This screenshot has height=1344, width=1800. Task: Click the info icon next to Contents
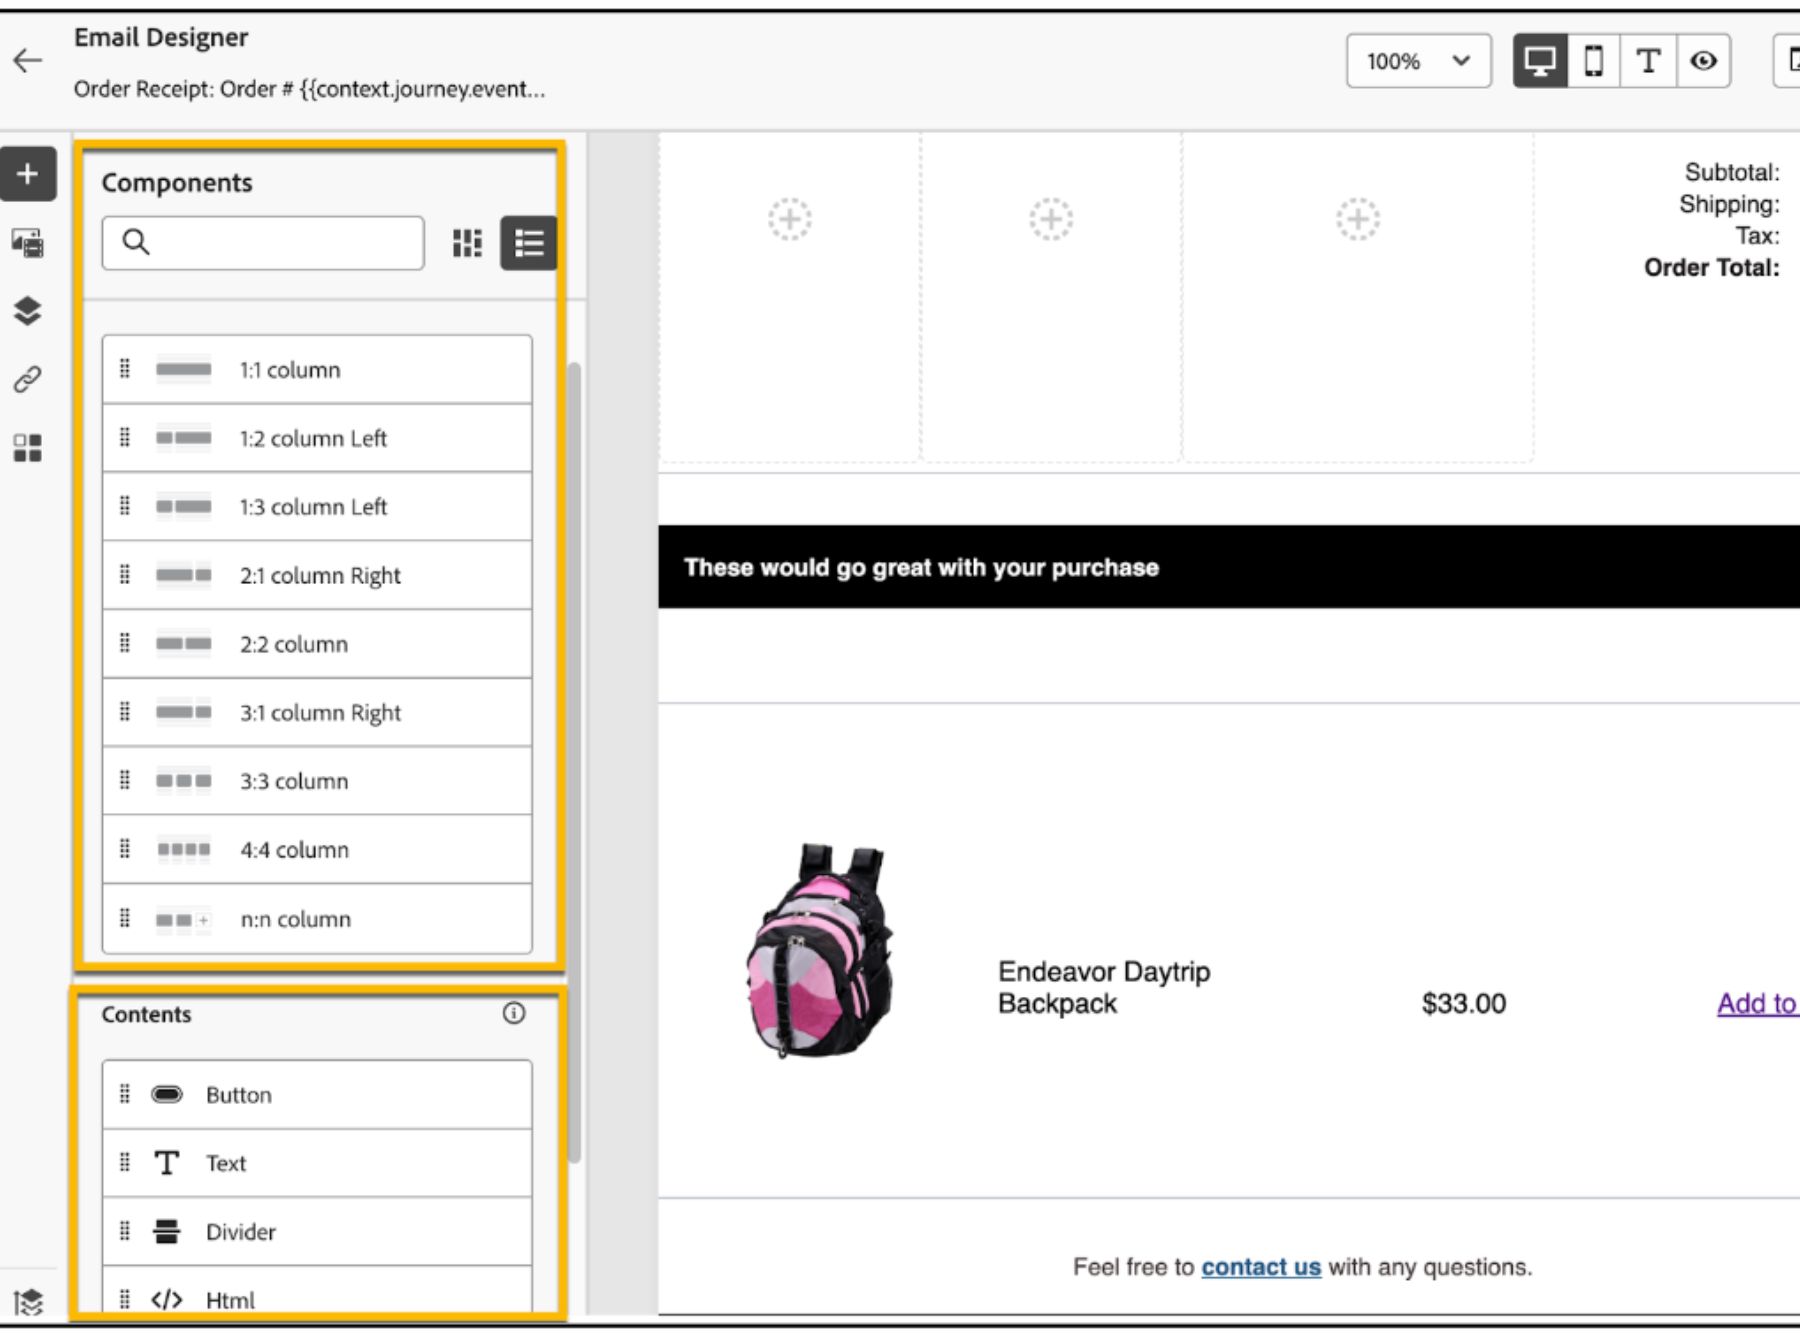(x=514, y=1013)
